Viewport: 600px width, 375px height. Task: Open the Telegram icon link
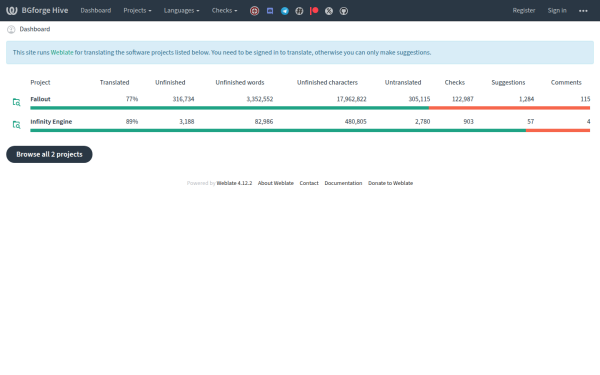pos(285,11)
